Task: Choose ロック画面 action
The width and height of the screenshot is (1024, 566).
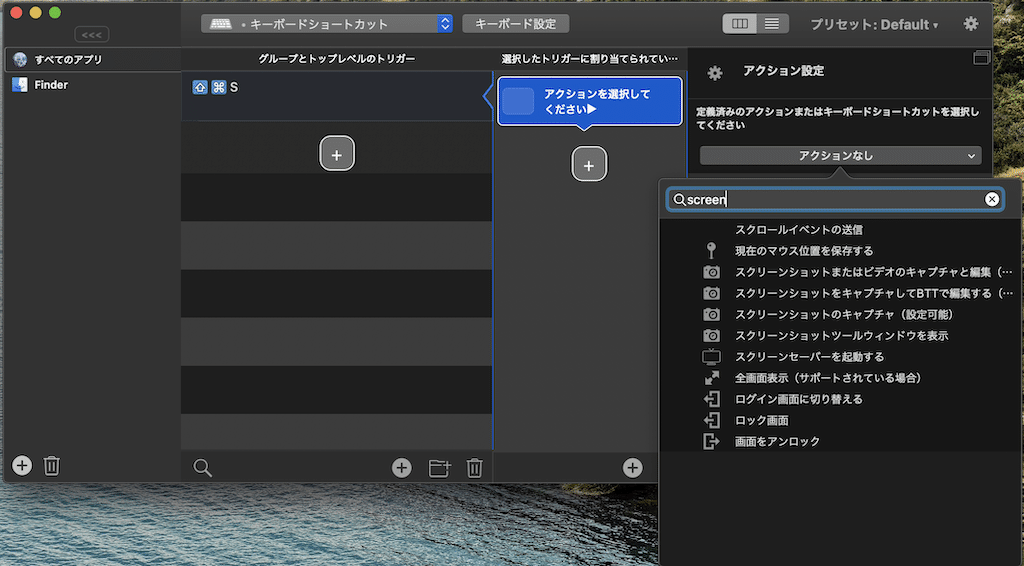Action: [x=841, y=420]
